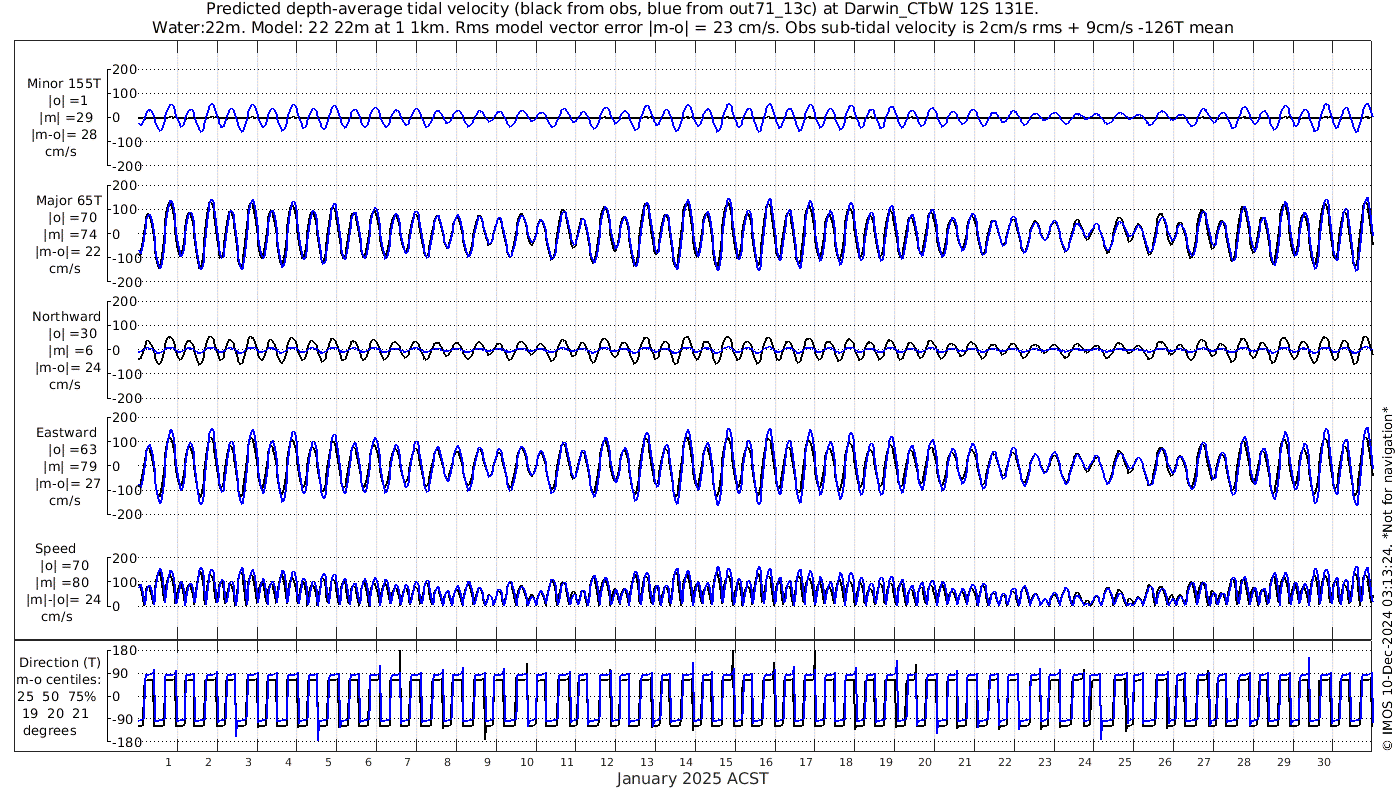Click the 100 tick of the Eastward panel y-axis
1400x800 pixels.
click(124, 442)
